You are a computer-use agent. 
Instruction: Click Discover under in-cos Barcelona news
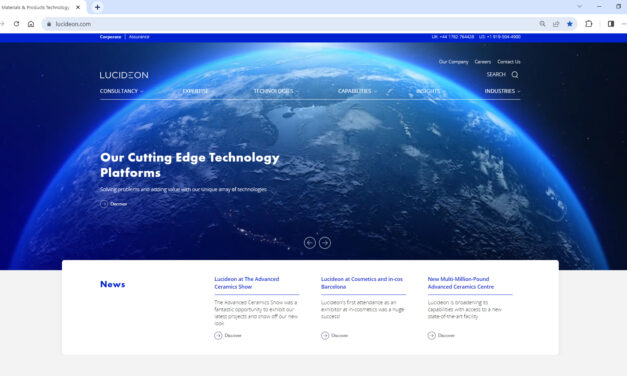(x=335, y=336)
